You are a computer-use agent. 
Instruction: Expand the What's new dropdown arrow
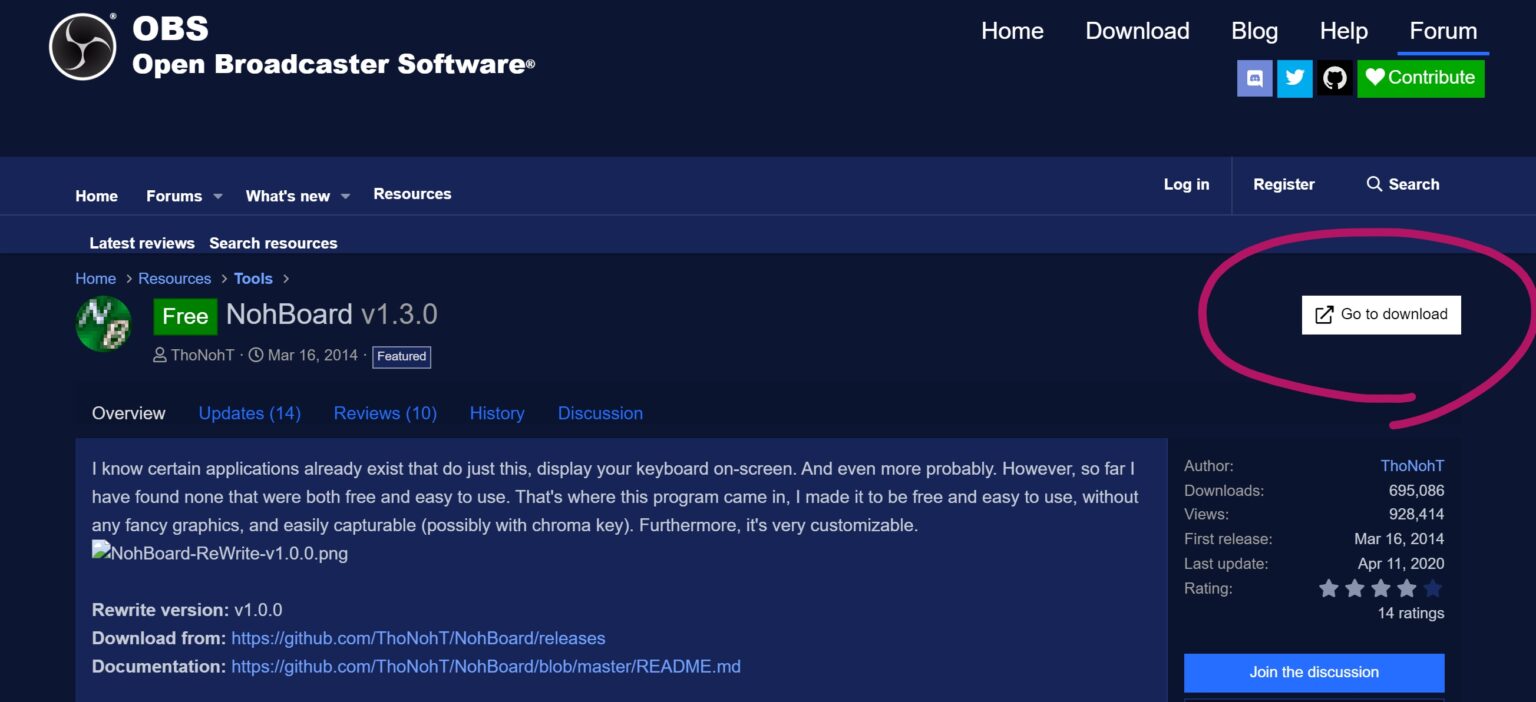point(345,197)
